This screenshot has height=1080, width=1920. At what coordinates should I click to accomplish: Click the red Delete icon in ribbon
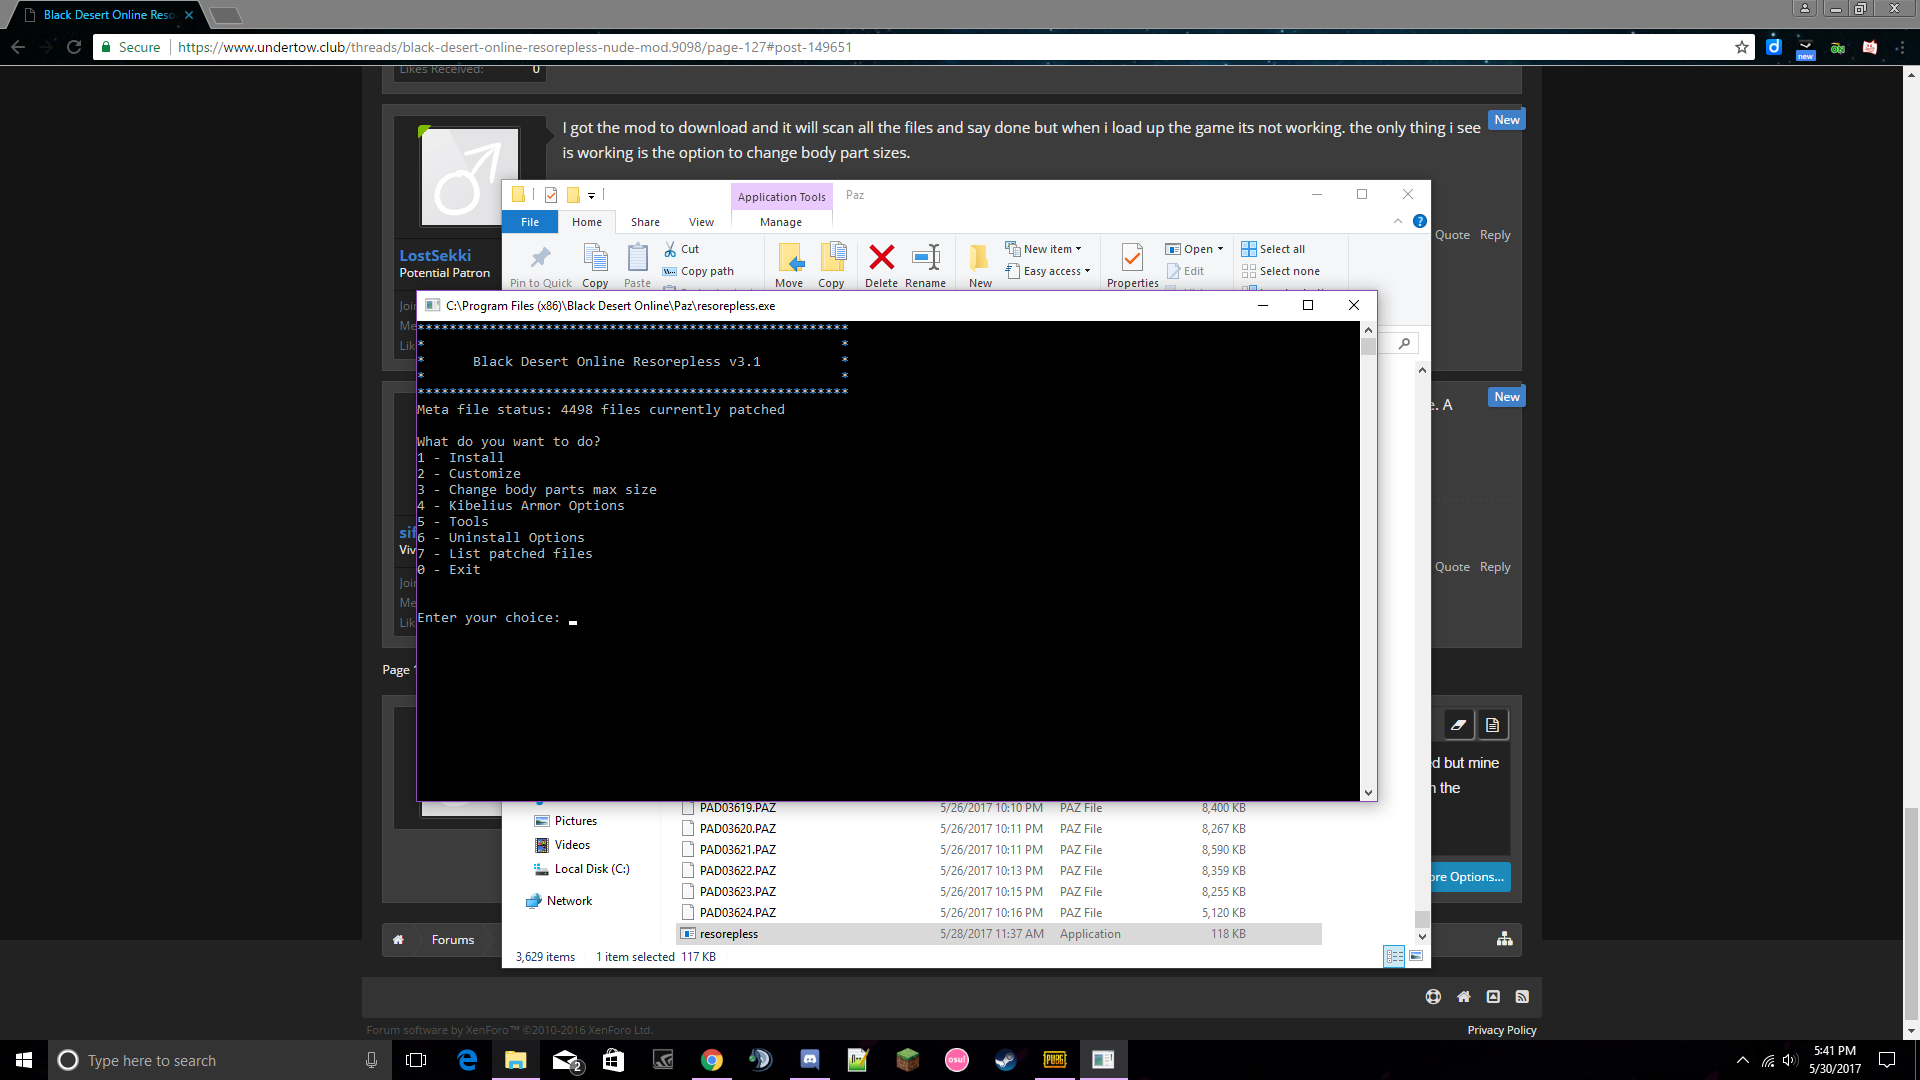pyautogui.click(x=881, y=258)
